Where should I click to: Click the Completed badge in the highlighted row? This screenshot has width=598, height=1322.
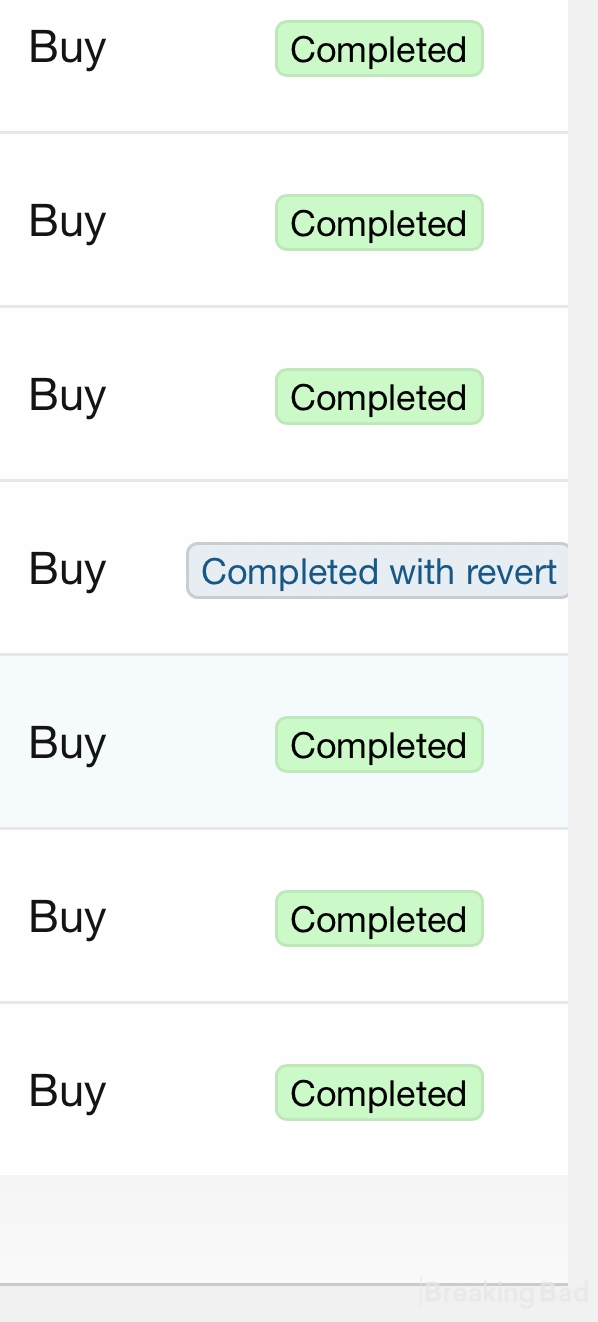[x=379, y=745]
